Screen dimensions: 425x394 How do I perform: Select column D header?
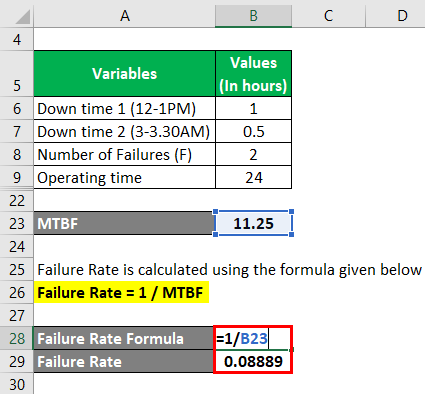(x=396, y=16)
